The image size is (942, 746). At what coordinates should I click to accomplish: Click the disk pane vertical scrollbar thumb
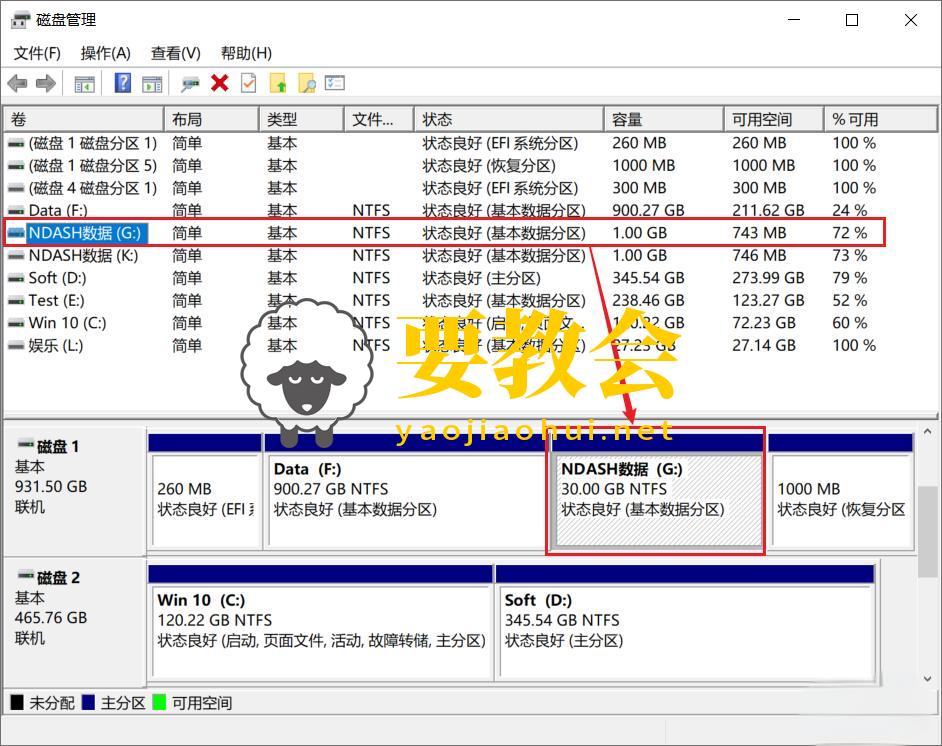coord(928,532)
